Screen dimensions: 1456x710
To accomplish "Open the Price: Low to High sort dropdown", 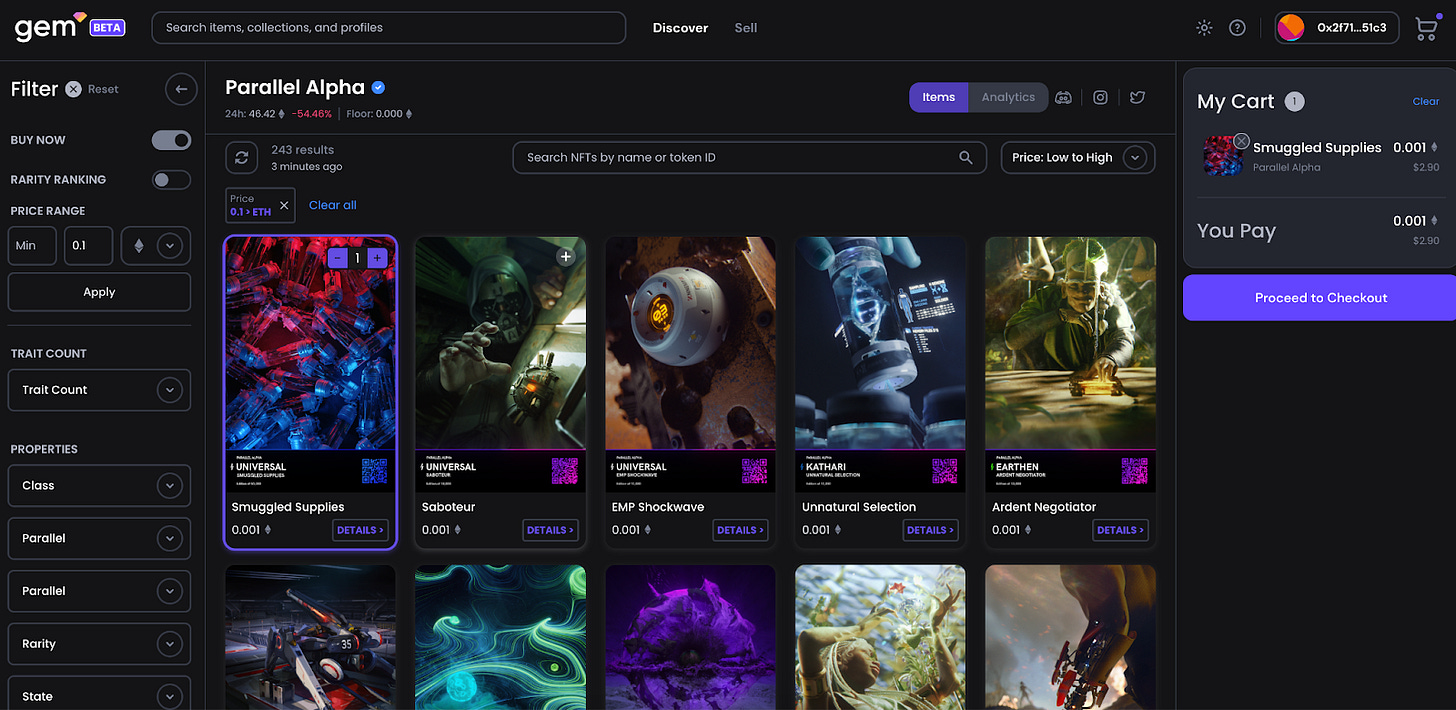I will click(1078, 158).
